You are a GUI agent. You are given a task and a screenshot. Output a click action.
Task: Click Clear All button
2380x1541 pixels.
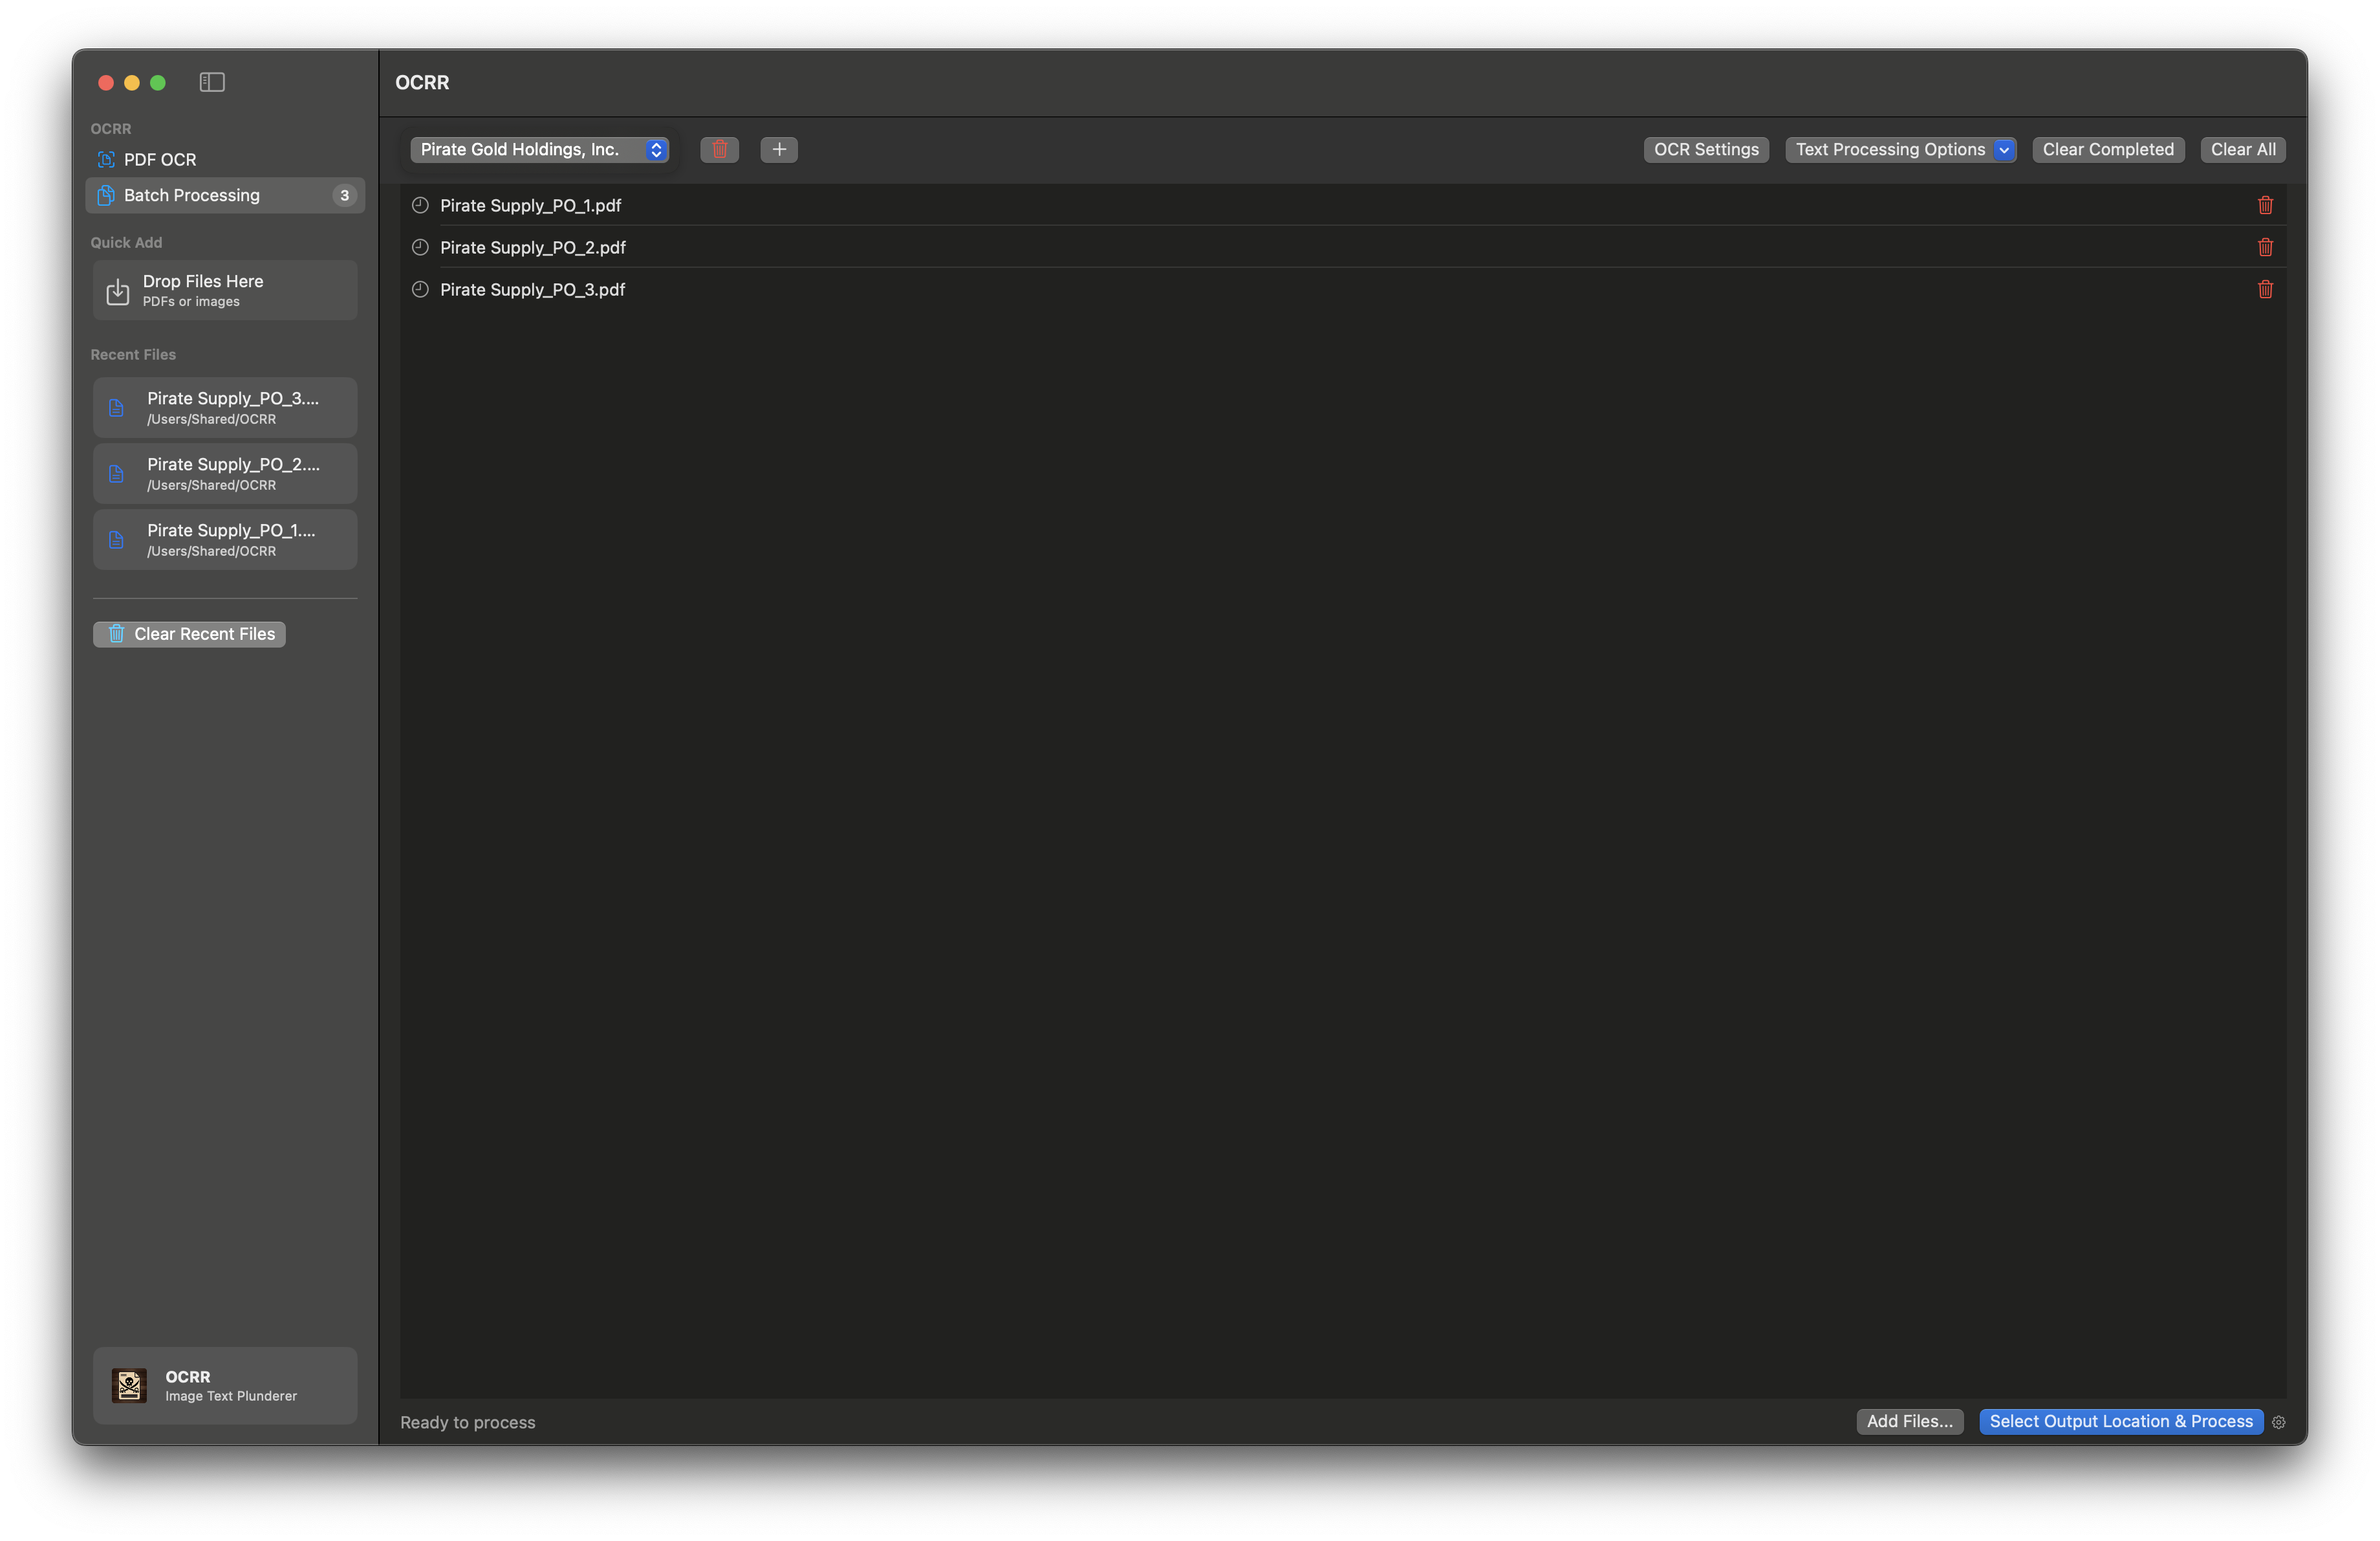[2243, 149]
